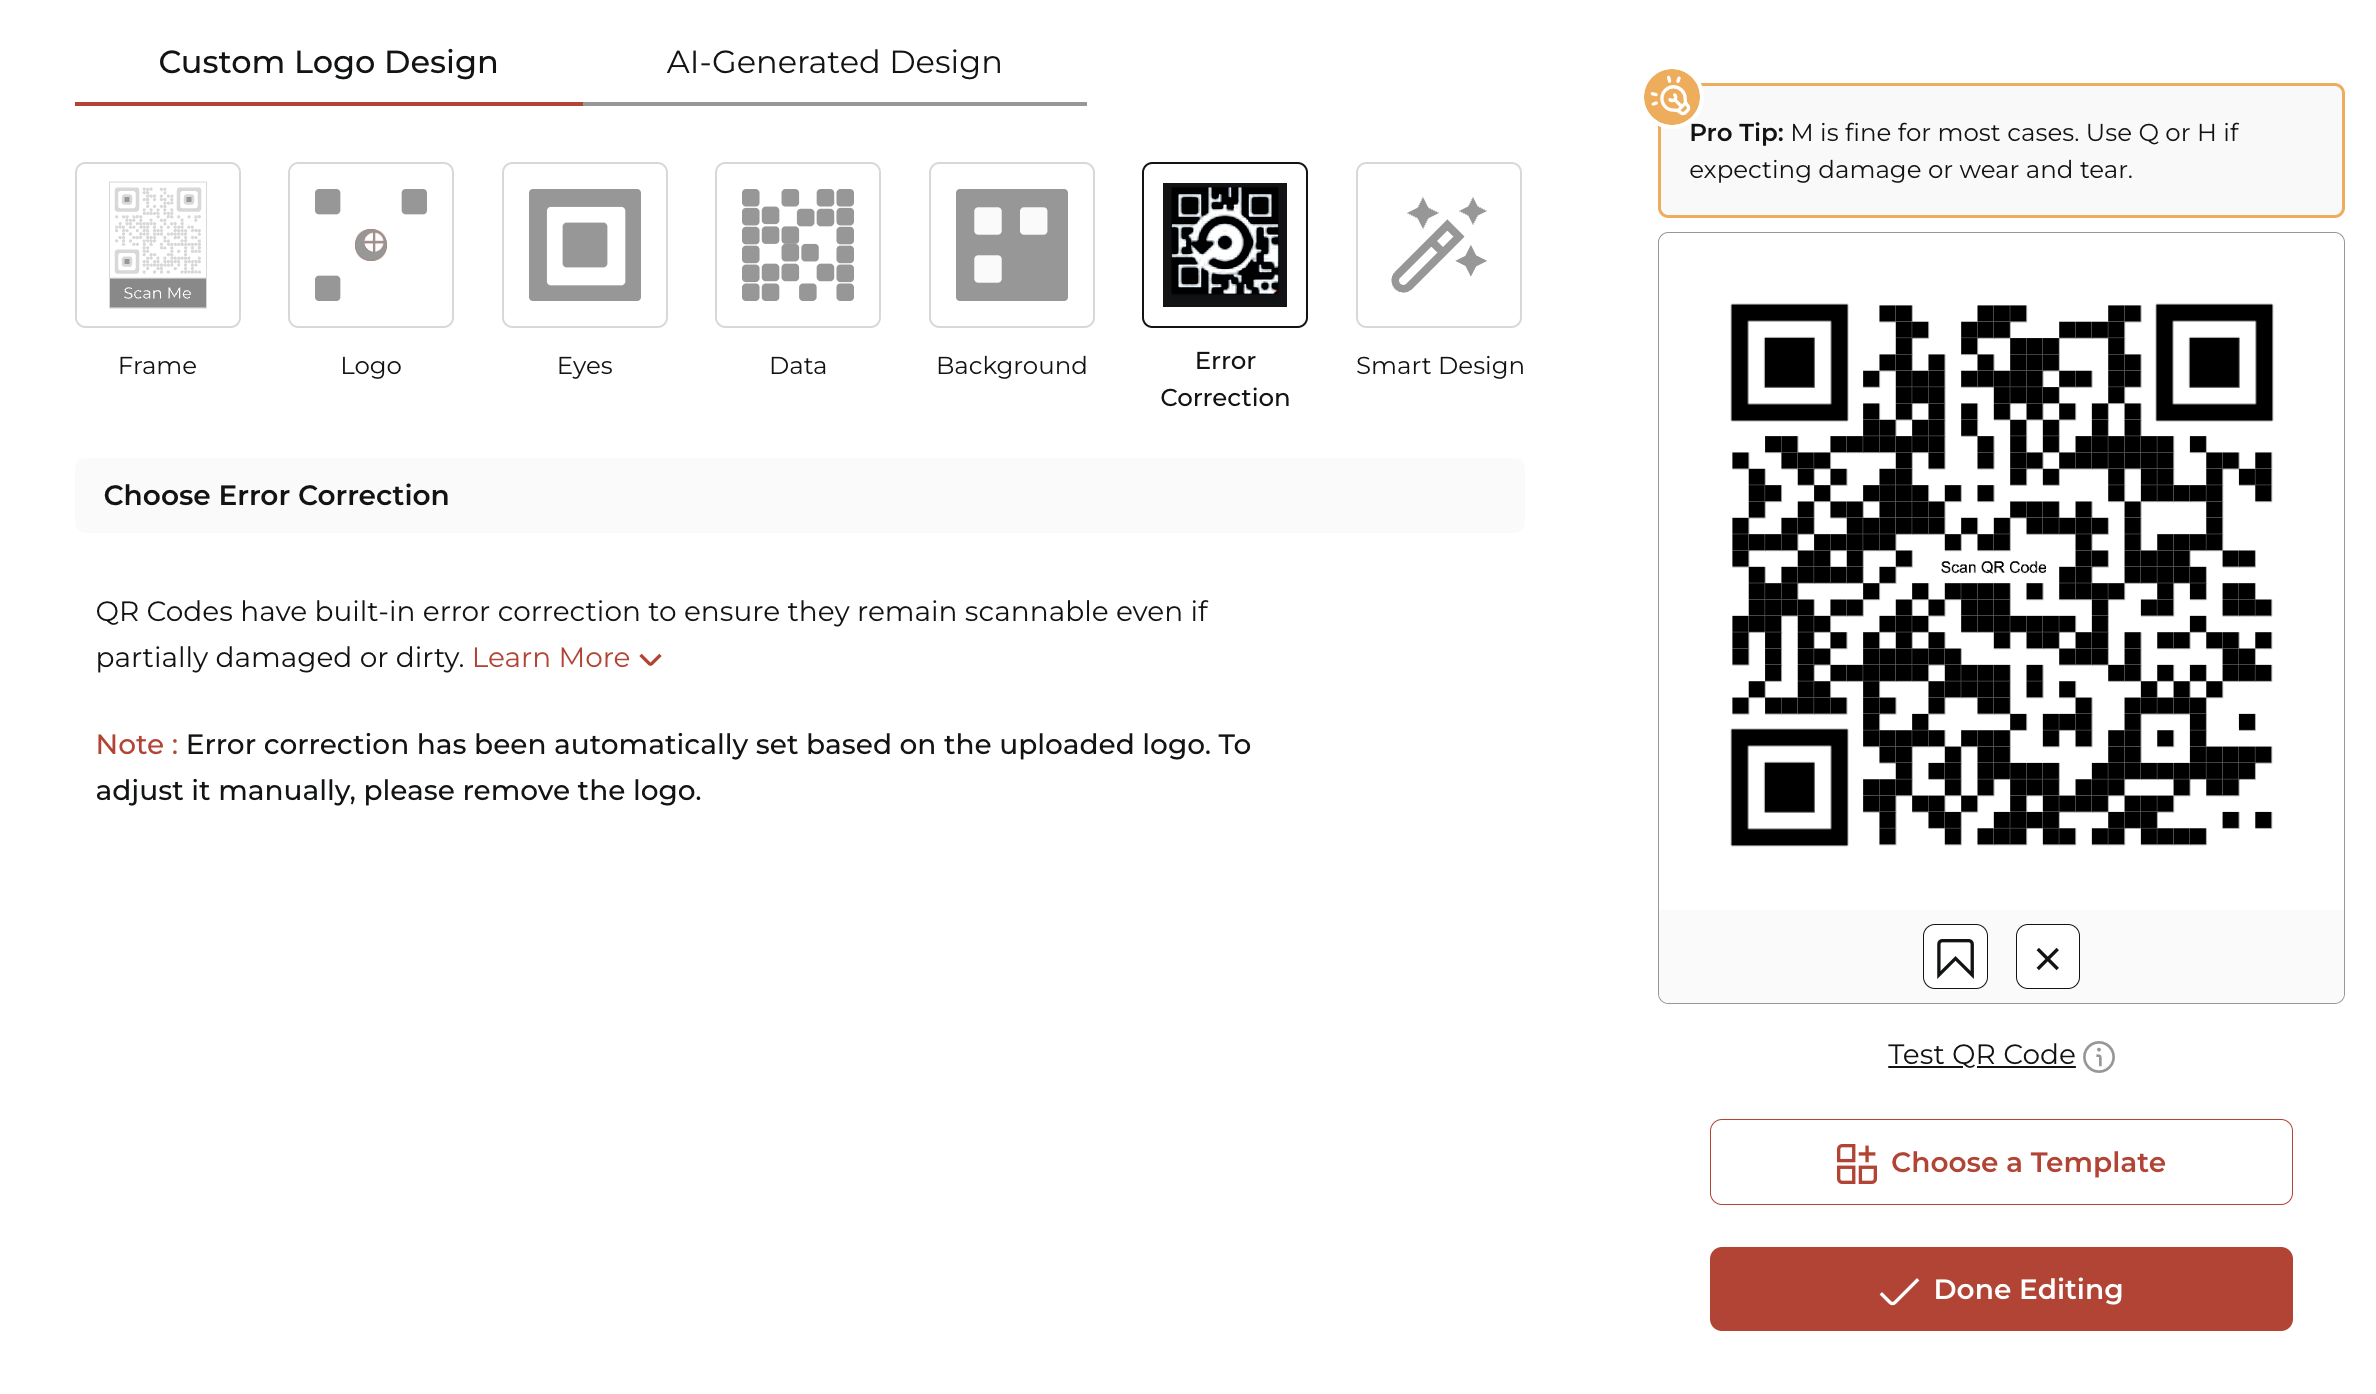Expand the Learn More link

pos(567,658)
